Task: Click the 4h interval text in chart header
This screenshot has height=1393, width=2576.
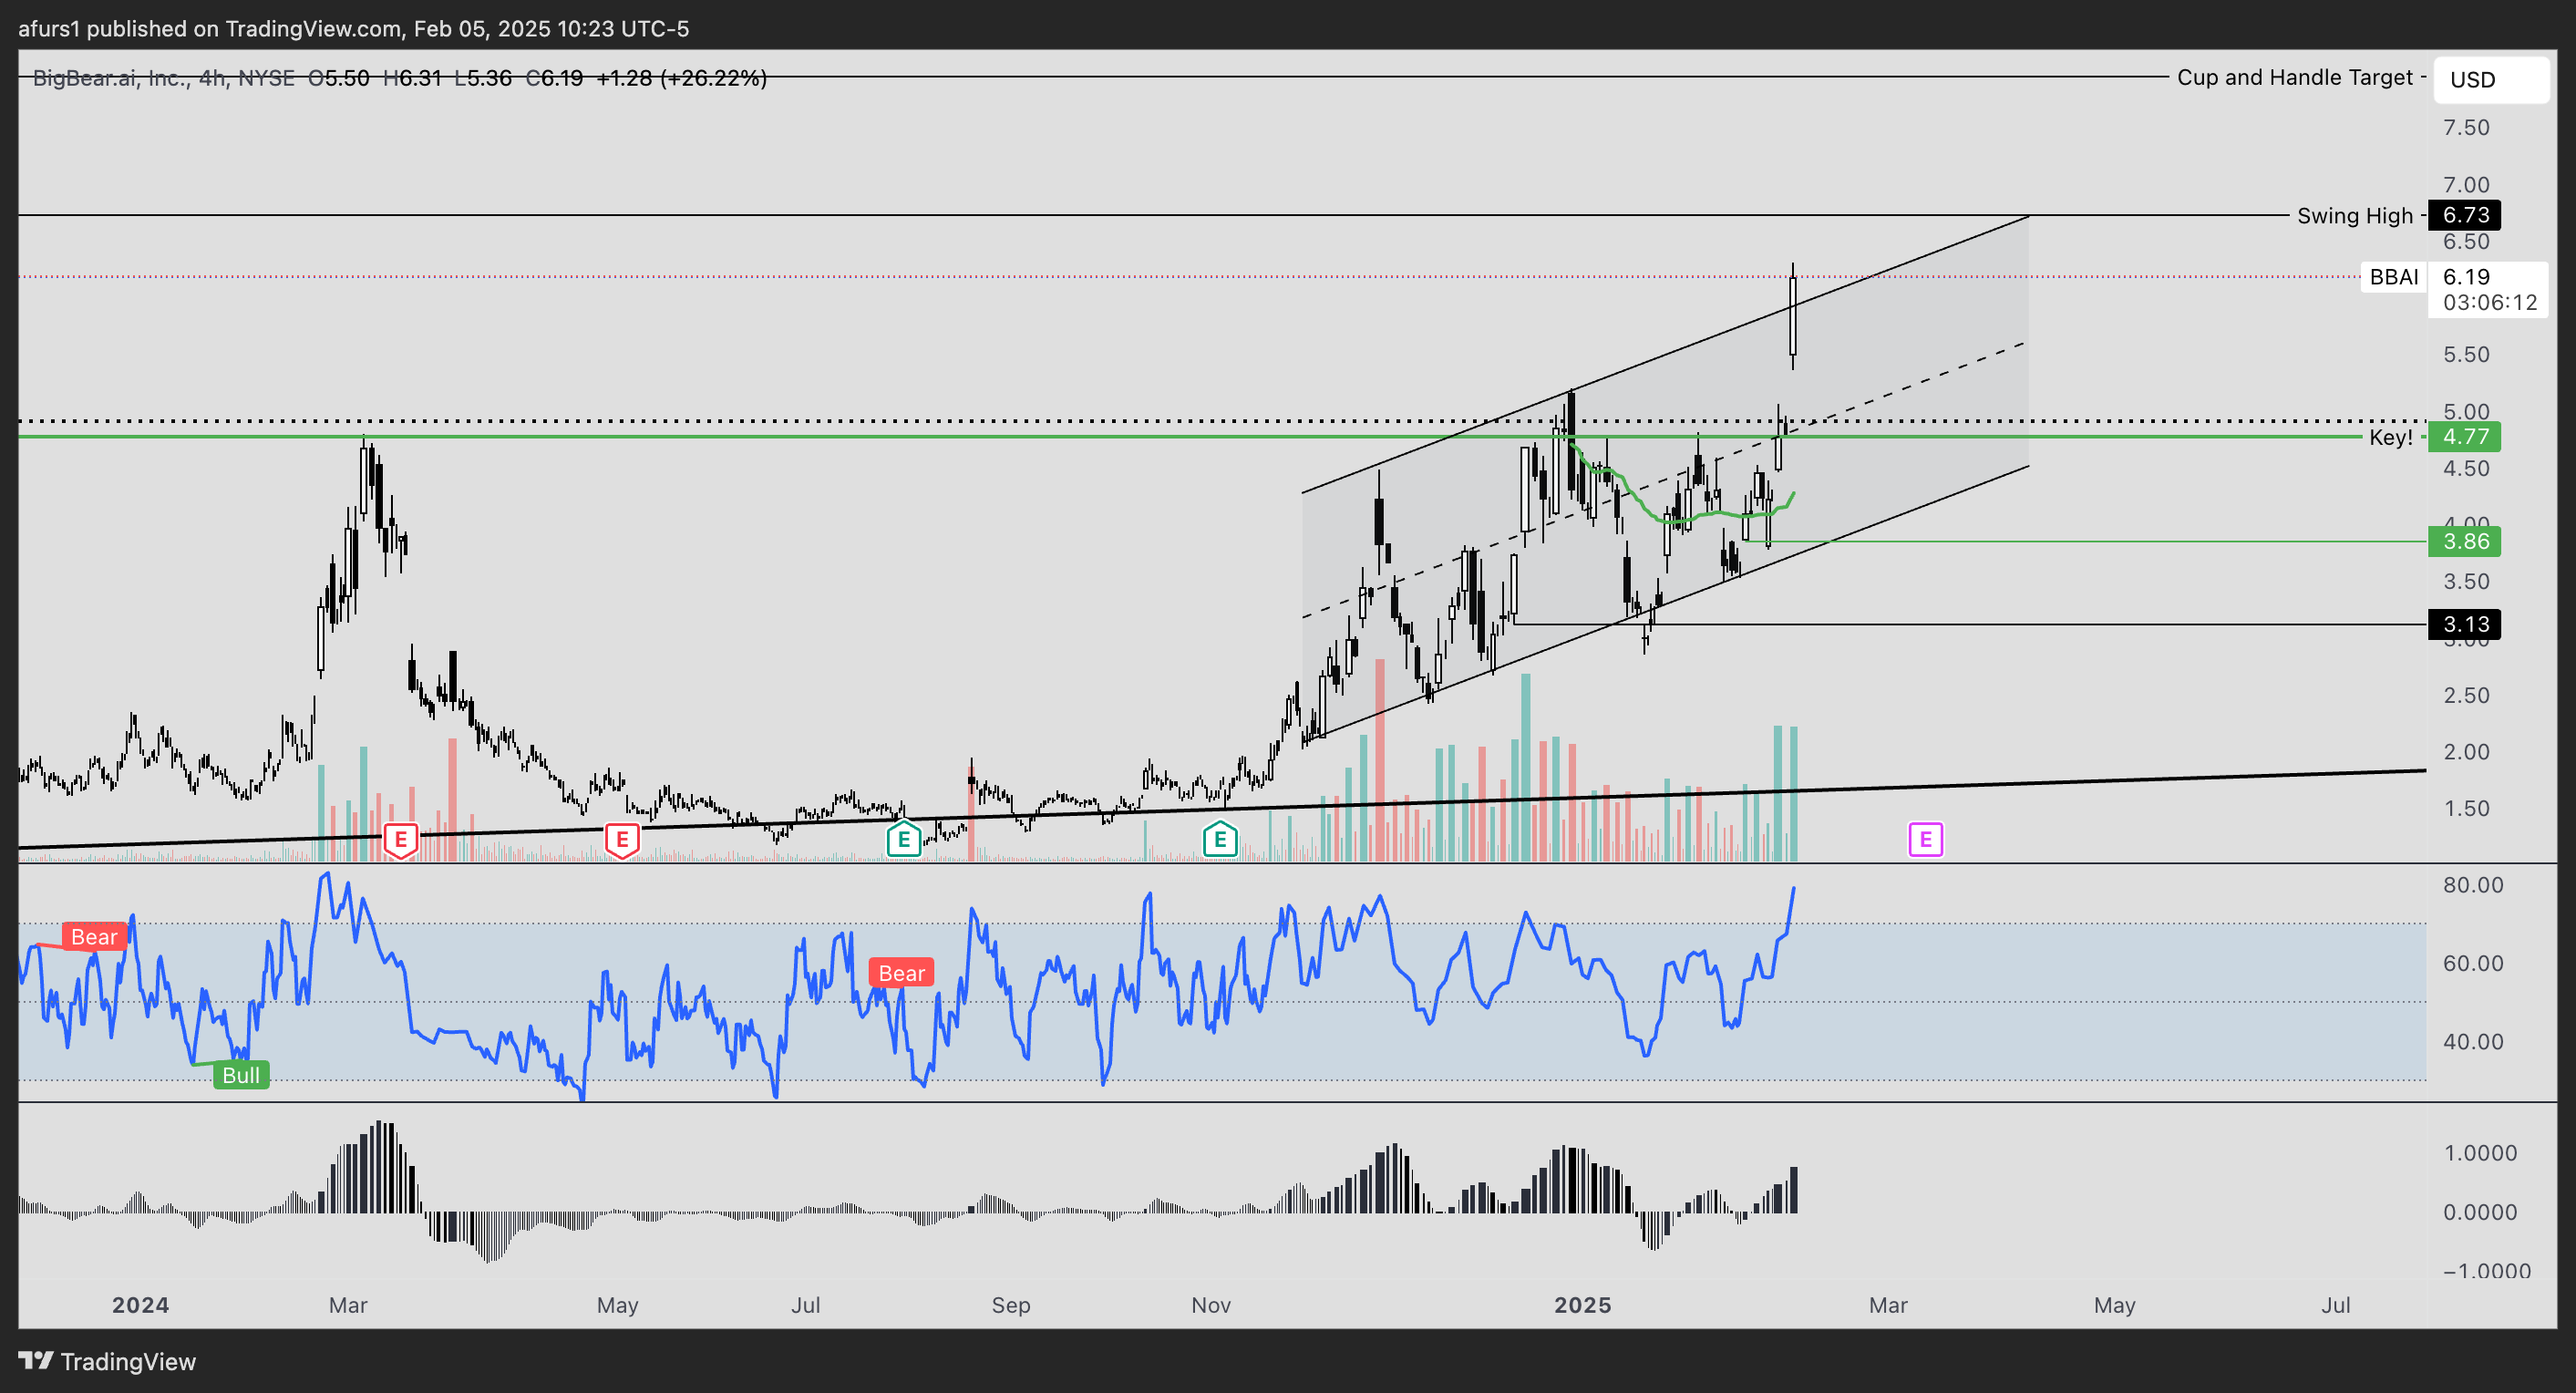Action: tap(212, 78)
